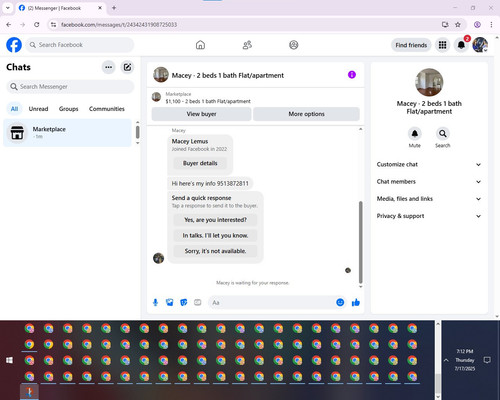Send quick response 'In talks. I'll let you know.'
500x400 pixels.
(x=215, y=235)
